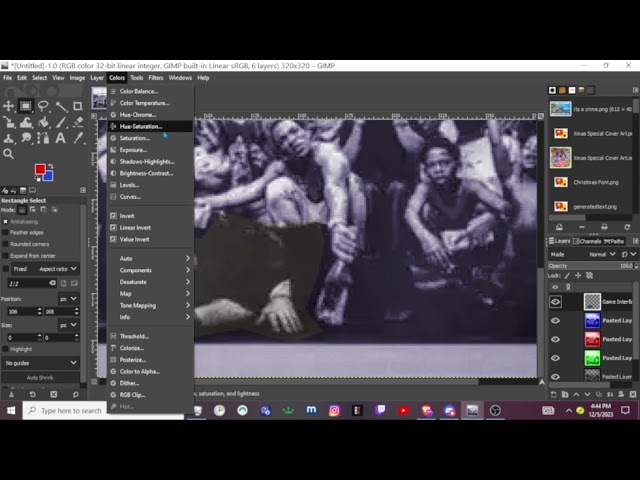This screenshot has height=480, width=640.
Task: Delete the layer with the X icon
Action: click(x=633, y=394)
